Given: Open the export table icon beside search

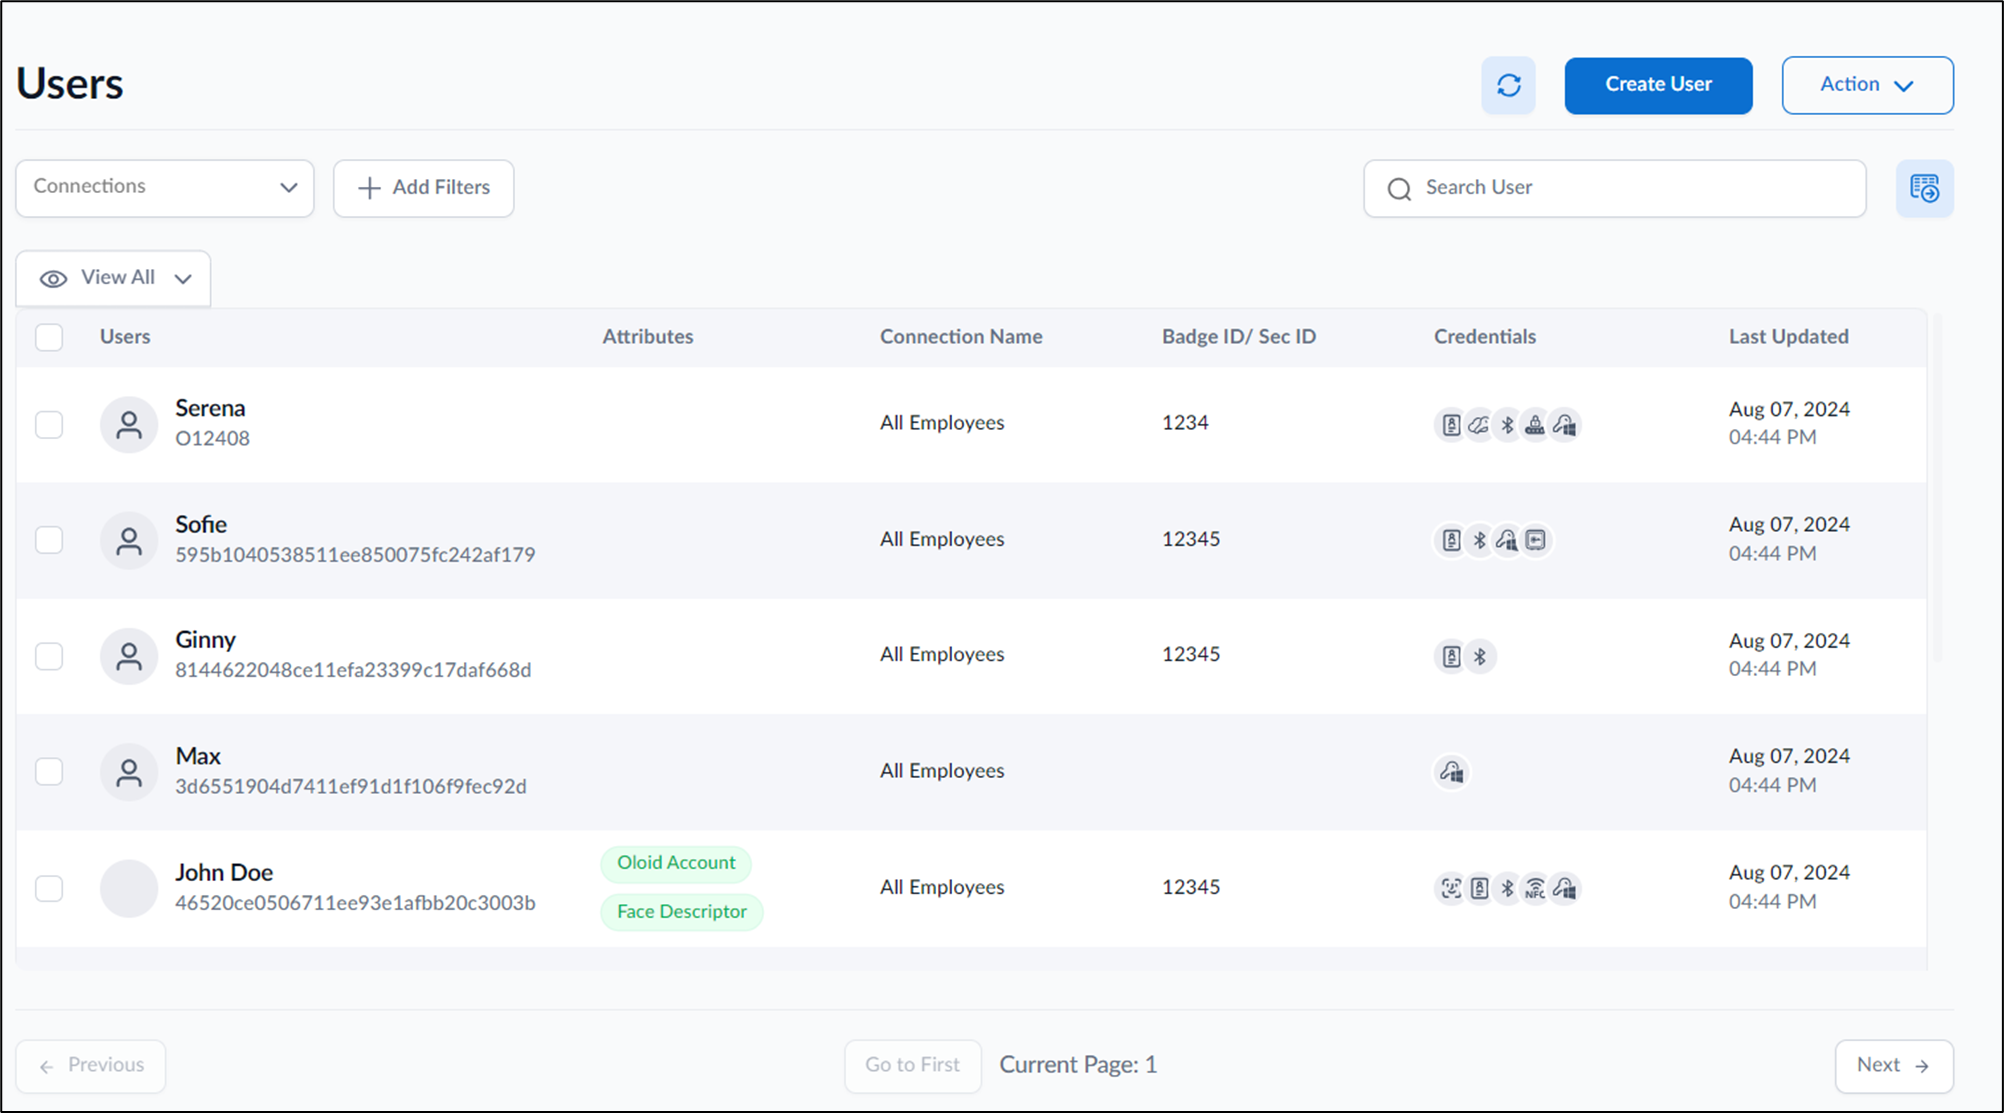Looking at the screenshot, I should point(1924,188).
